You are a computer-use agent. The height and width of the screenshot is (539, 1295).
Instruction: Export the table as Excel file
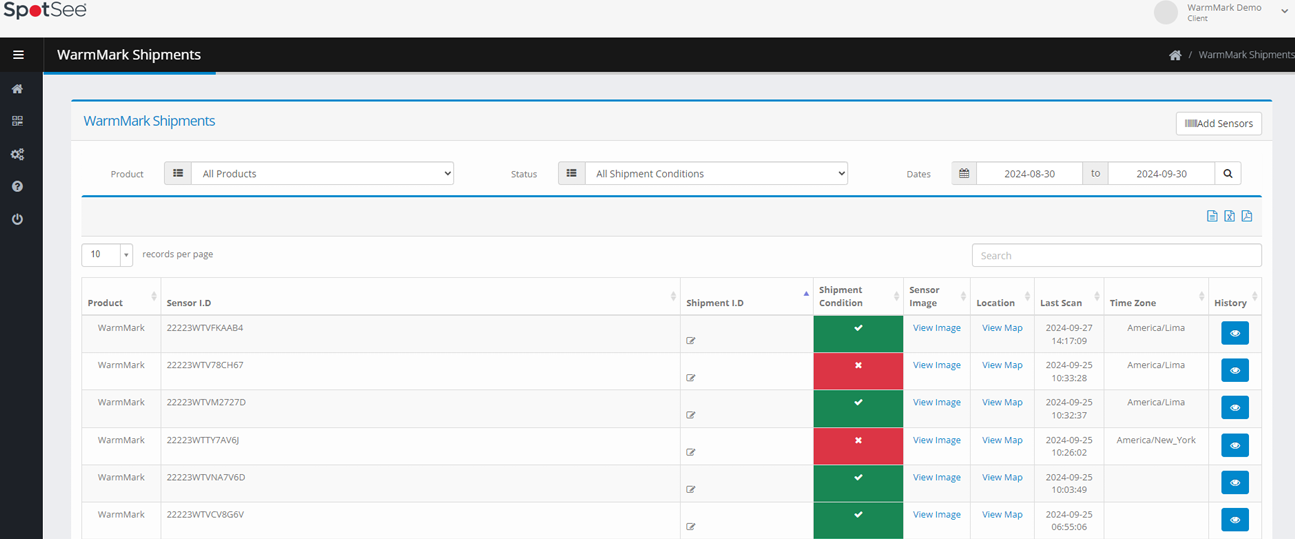pos(1229,216)
